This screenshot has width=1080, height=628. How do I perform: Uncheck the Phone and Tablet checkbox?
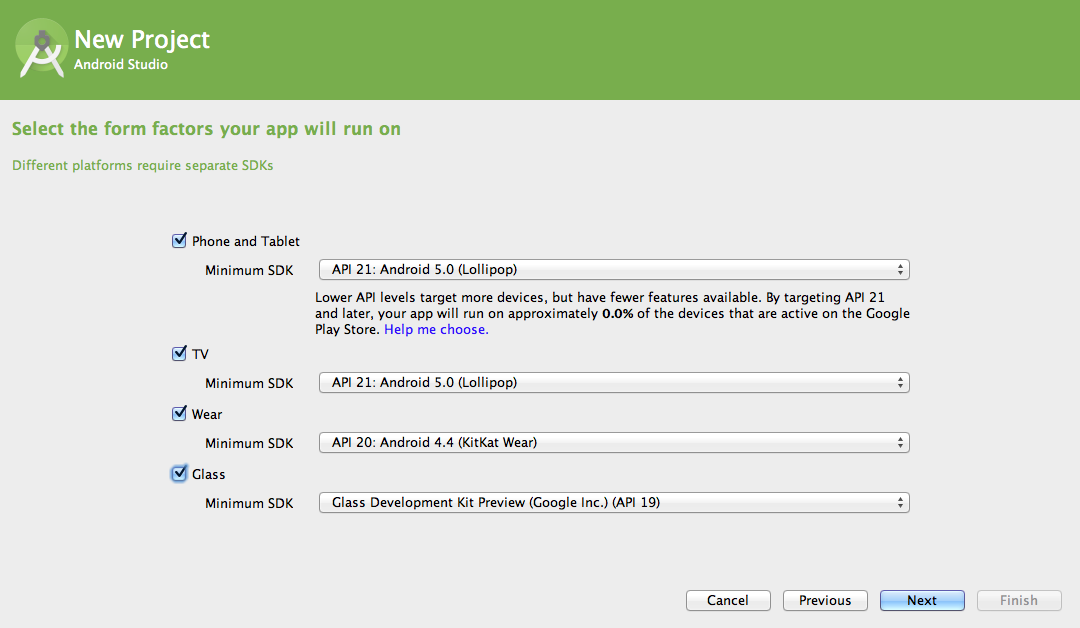pos(180,241)
